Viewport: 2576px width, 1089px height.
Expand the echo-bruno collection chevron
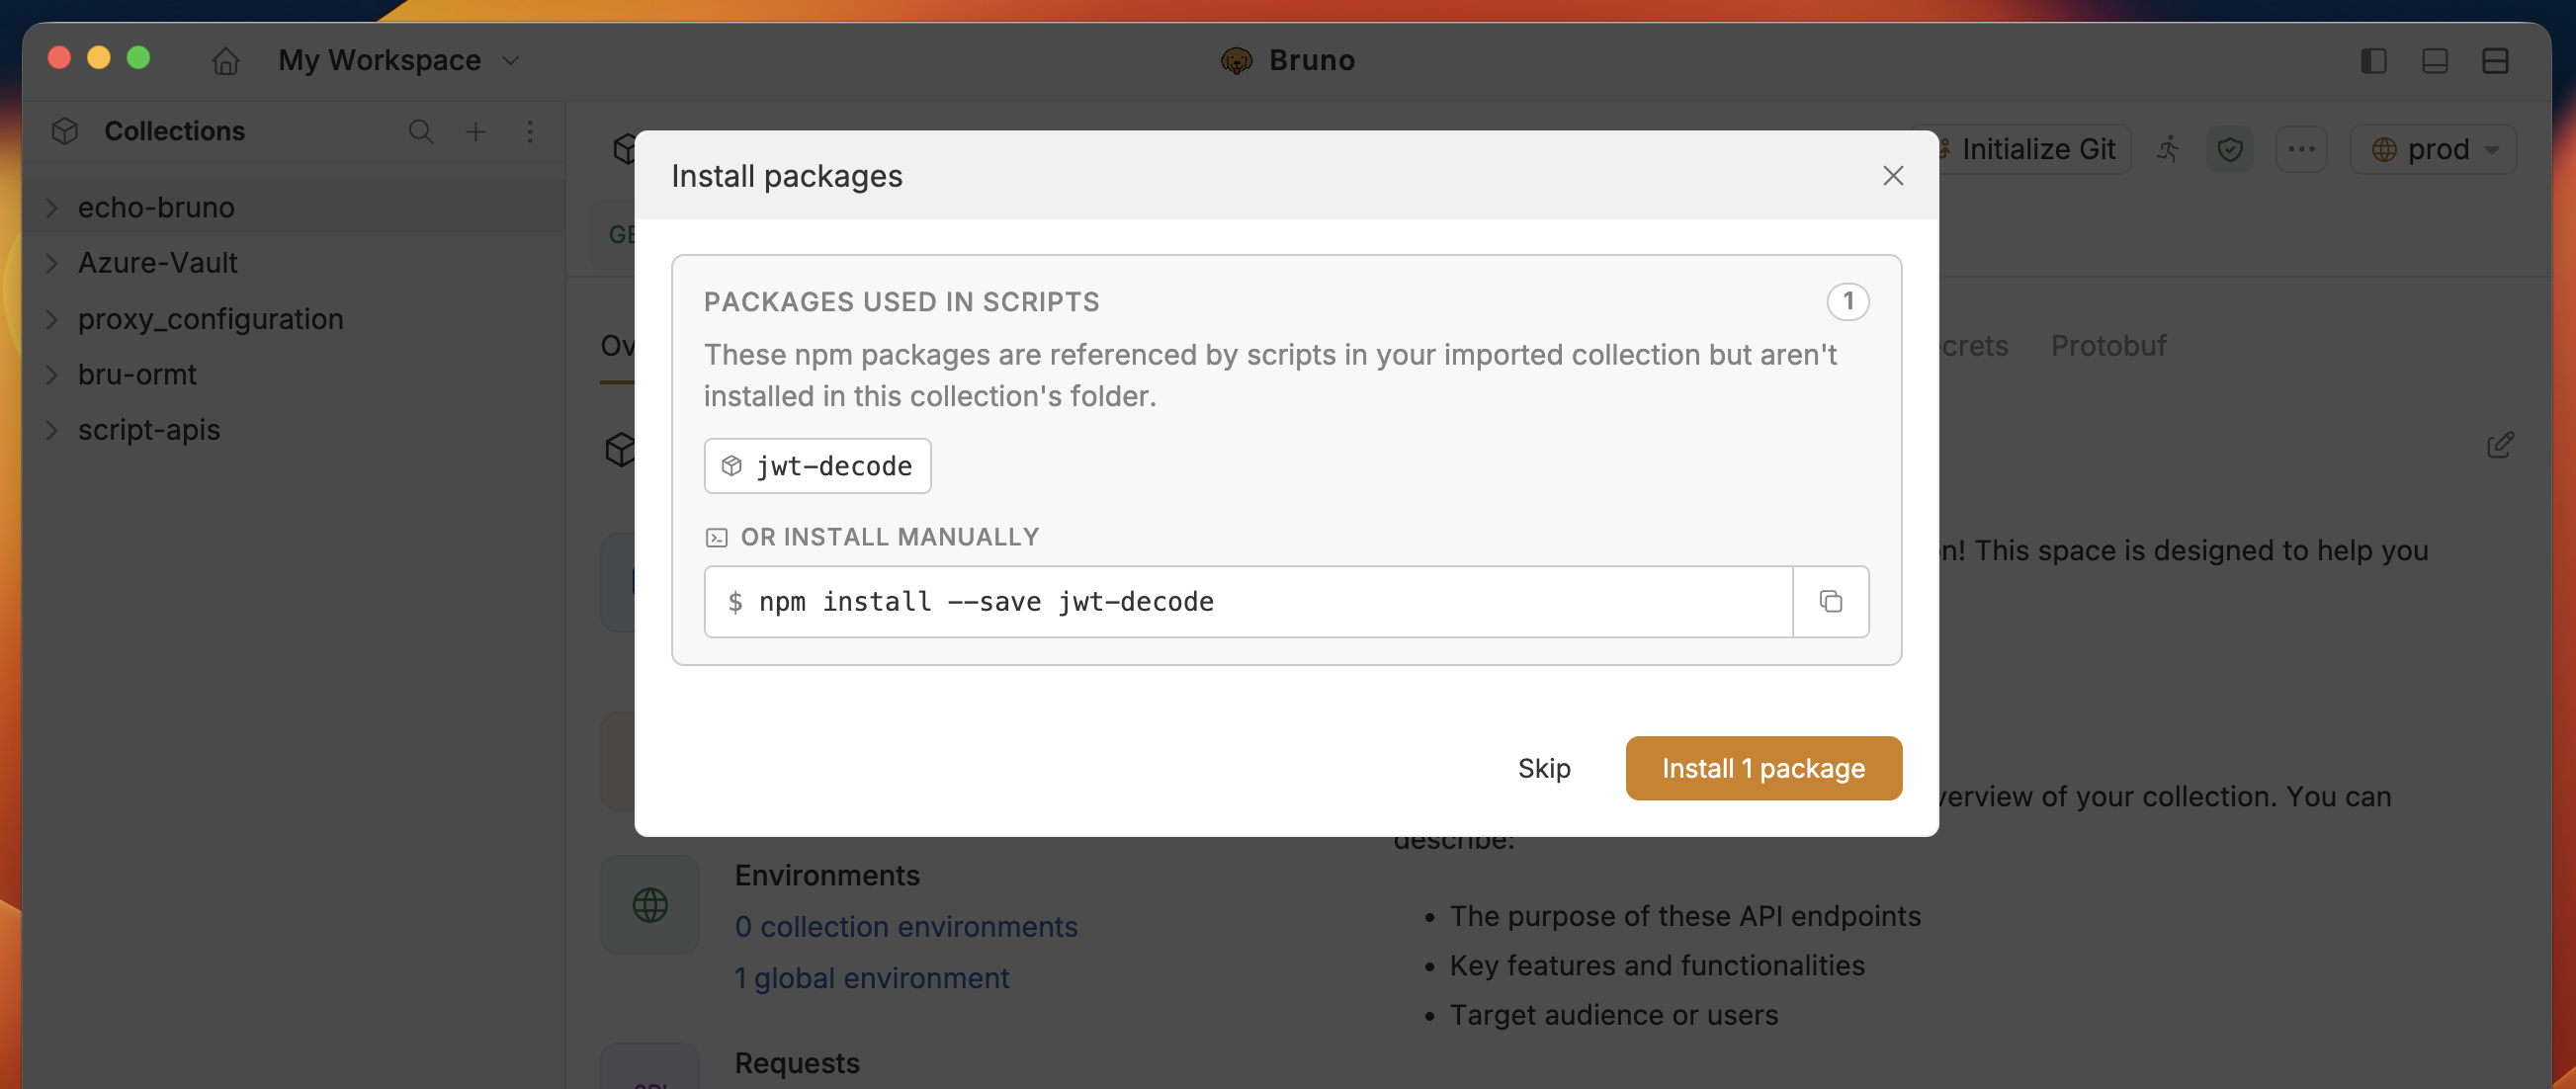52,207
